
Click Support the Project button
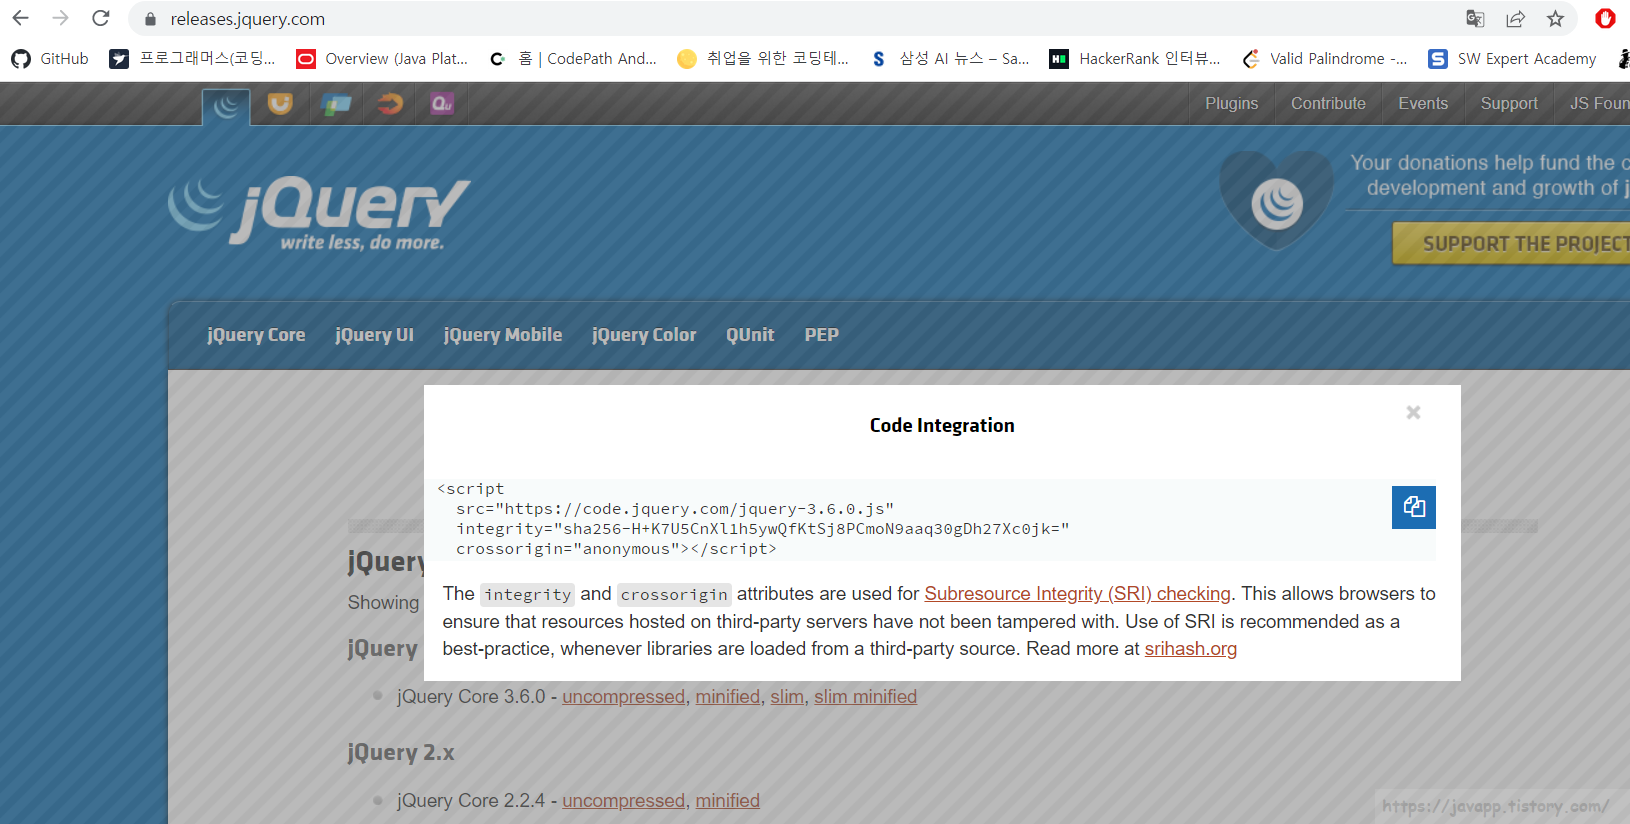(x=1512, y=244)
